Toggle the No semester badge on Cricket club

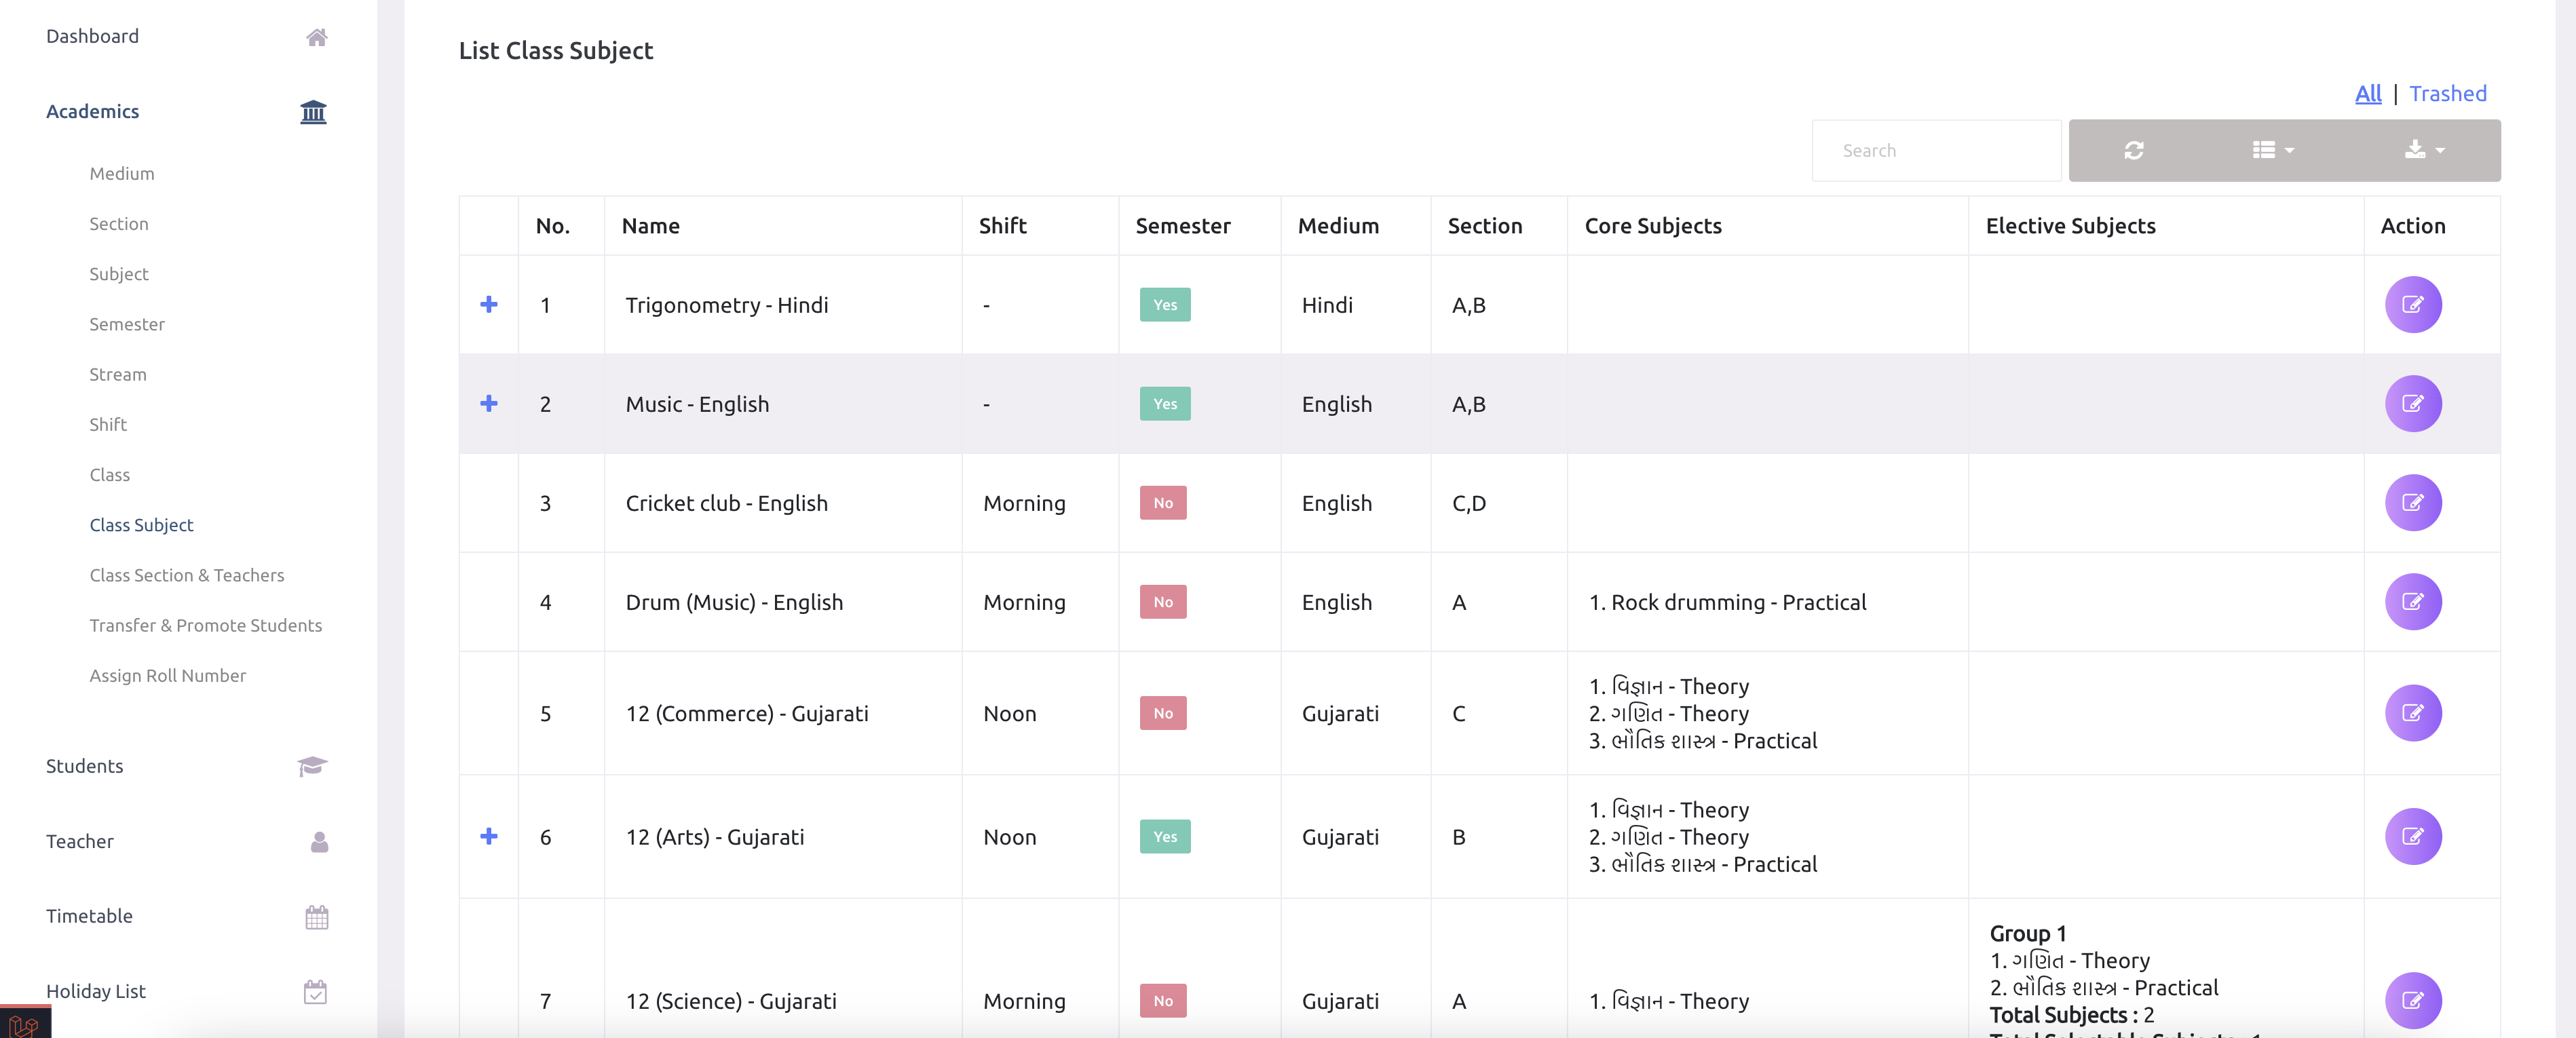click(1161, 503)
